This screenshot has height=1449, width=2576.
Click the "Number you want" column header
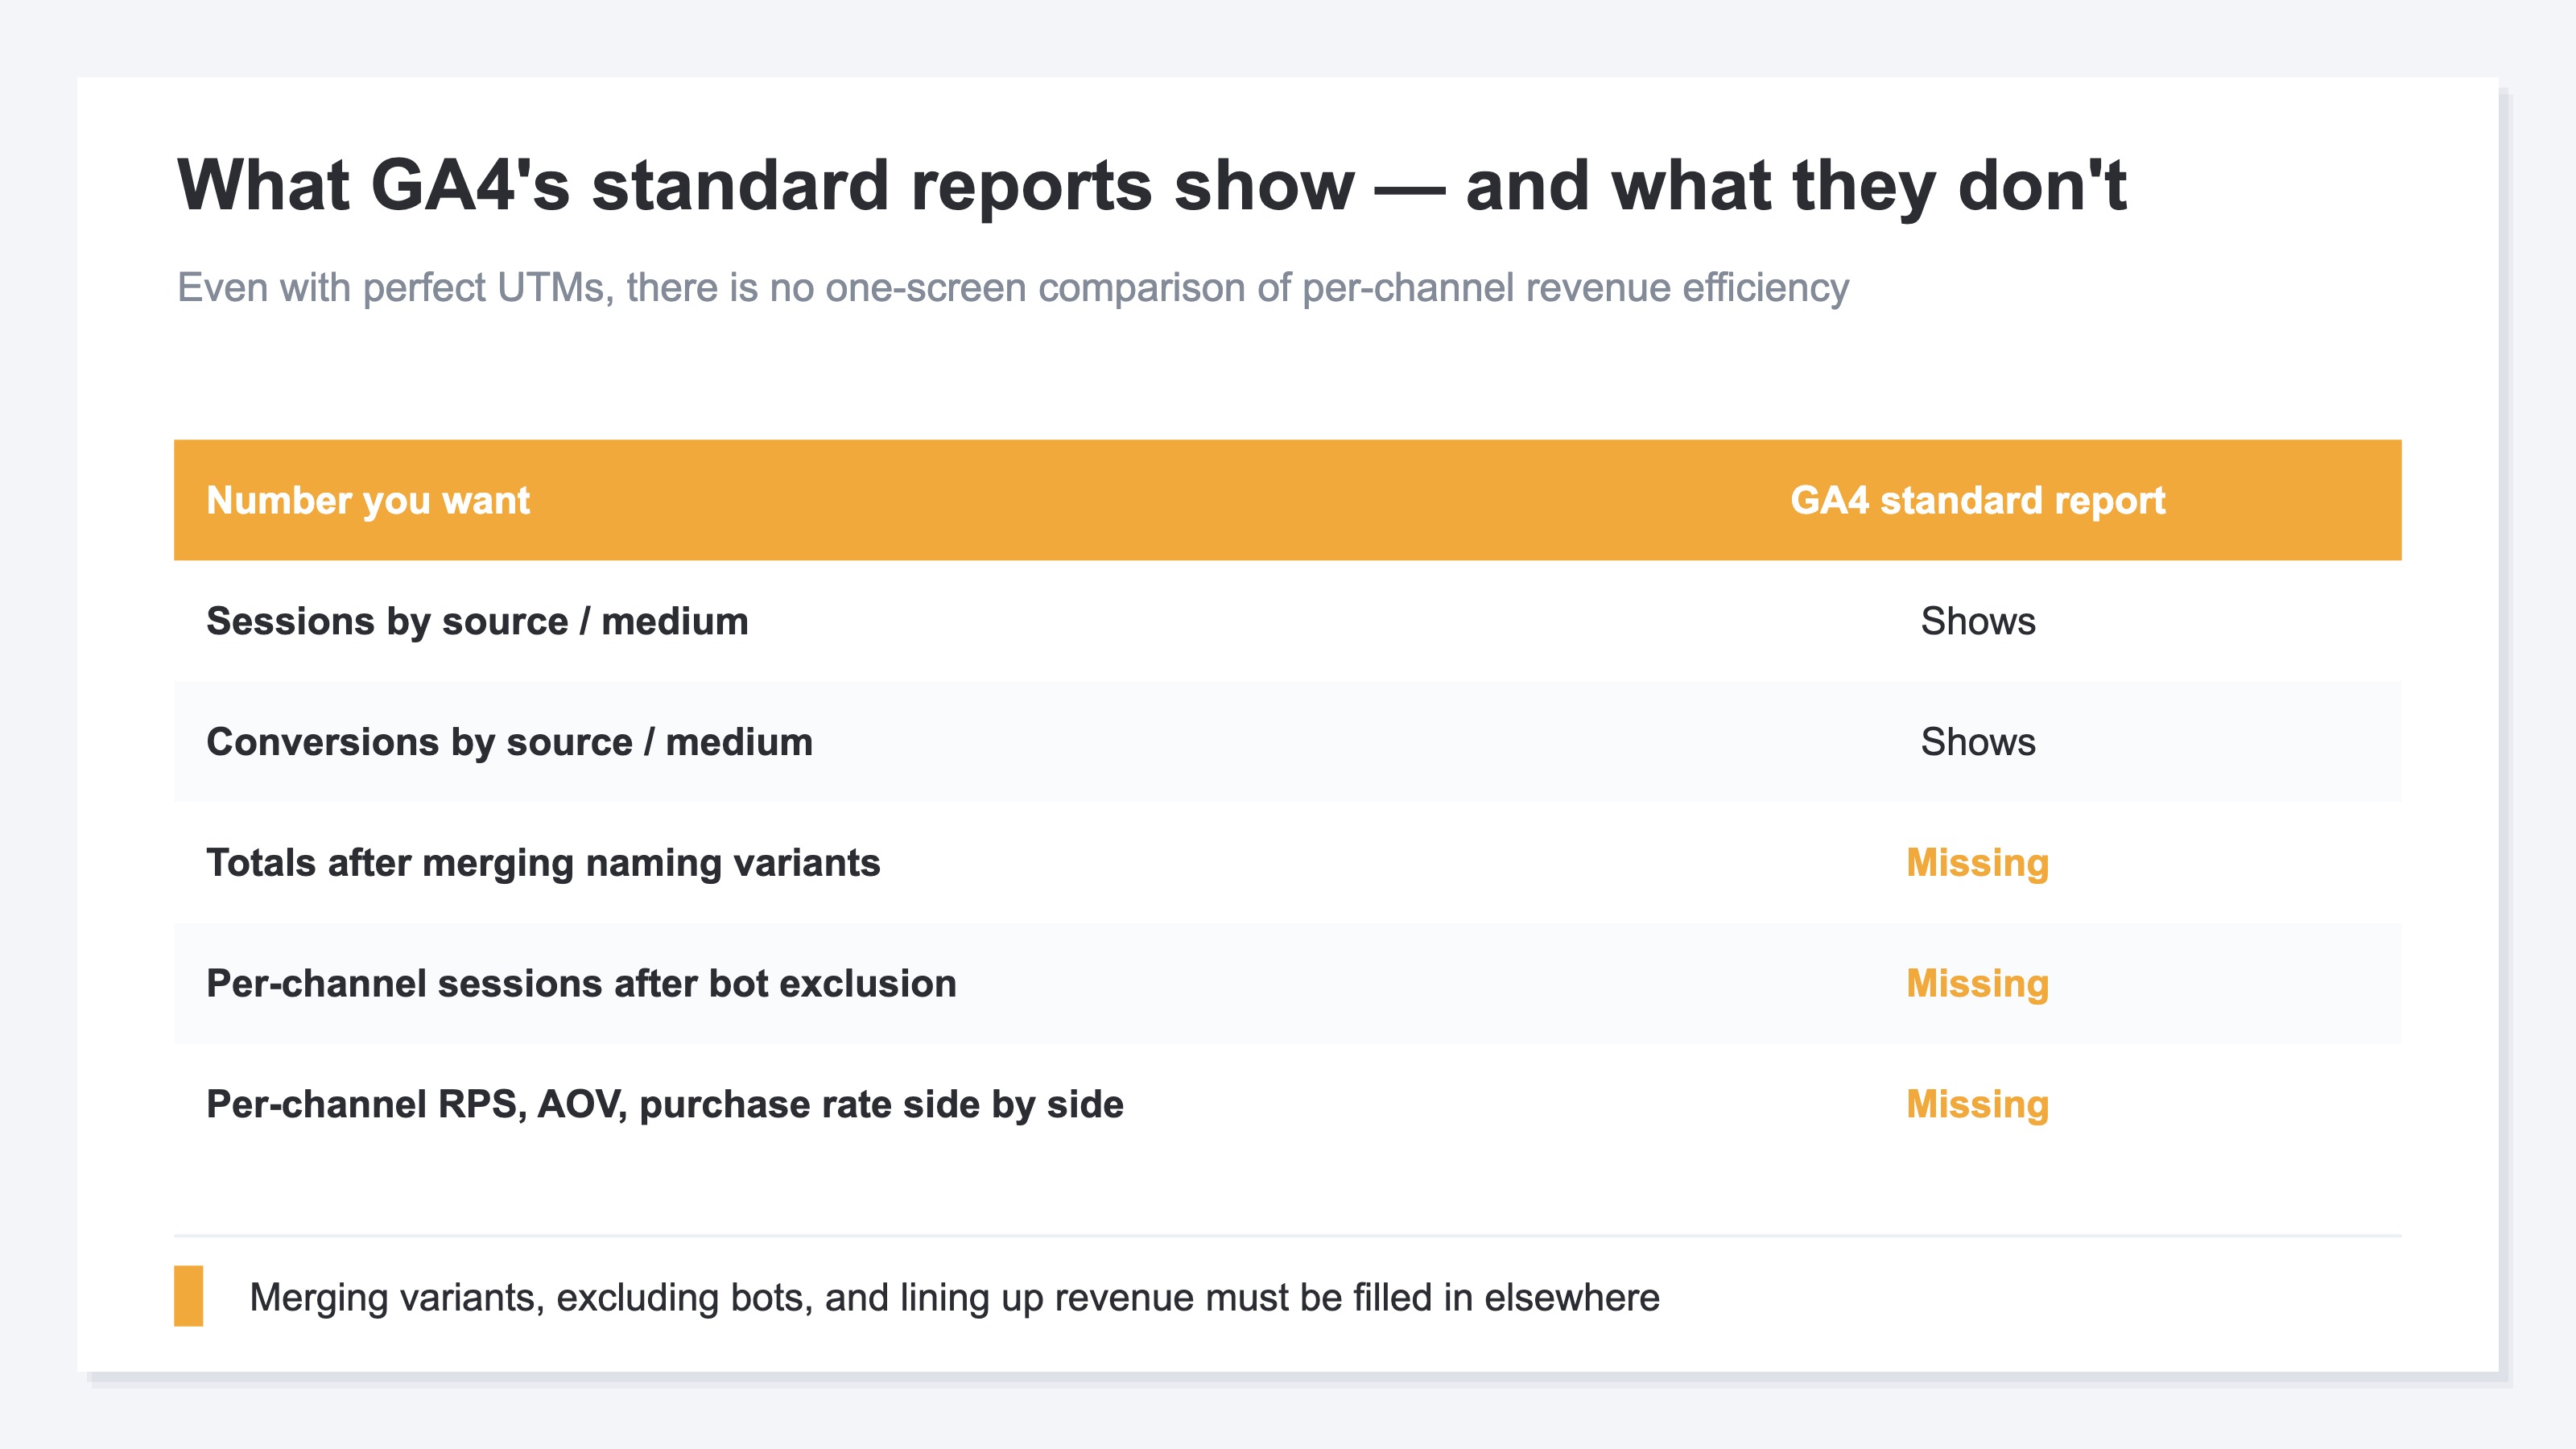point(367,500)
